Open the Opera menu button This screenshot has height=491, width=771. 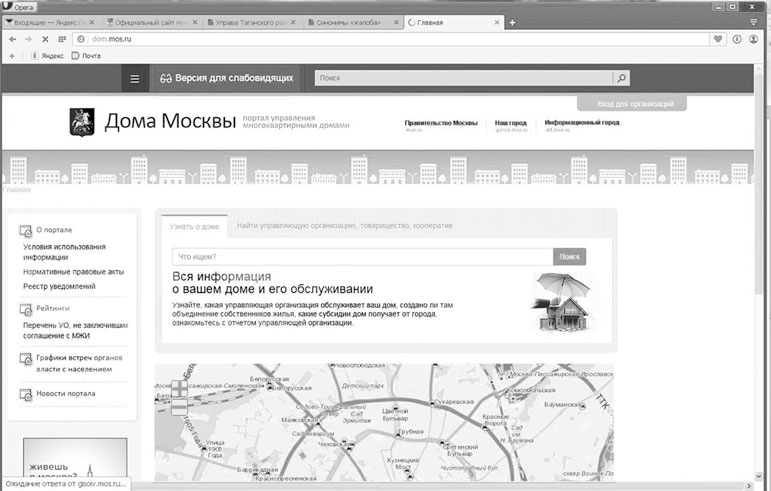19,7
